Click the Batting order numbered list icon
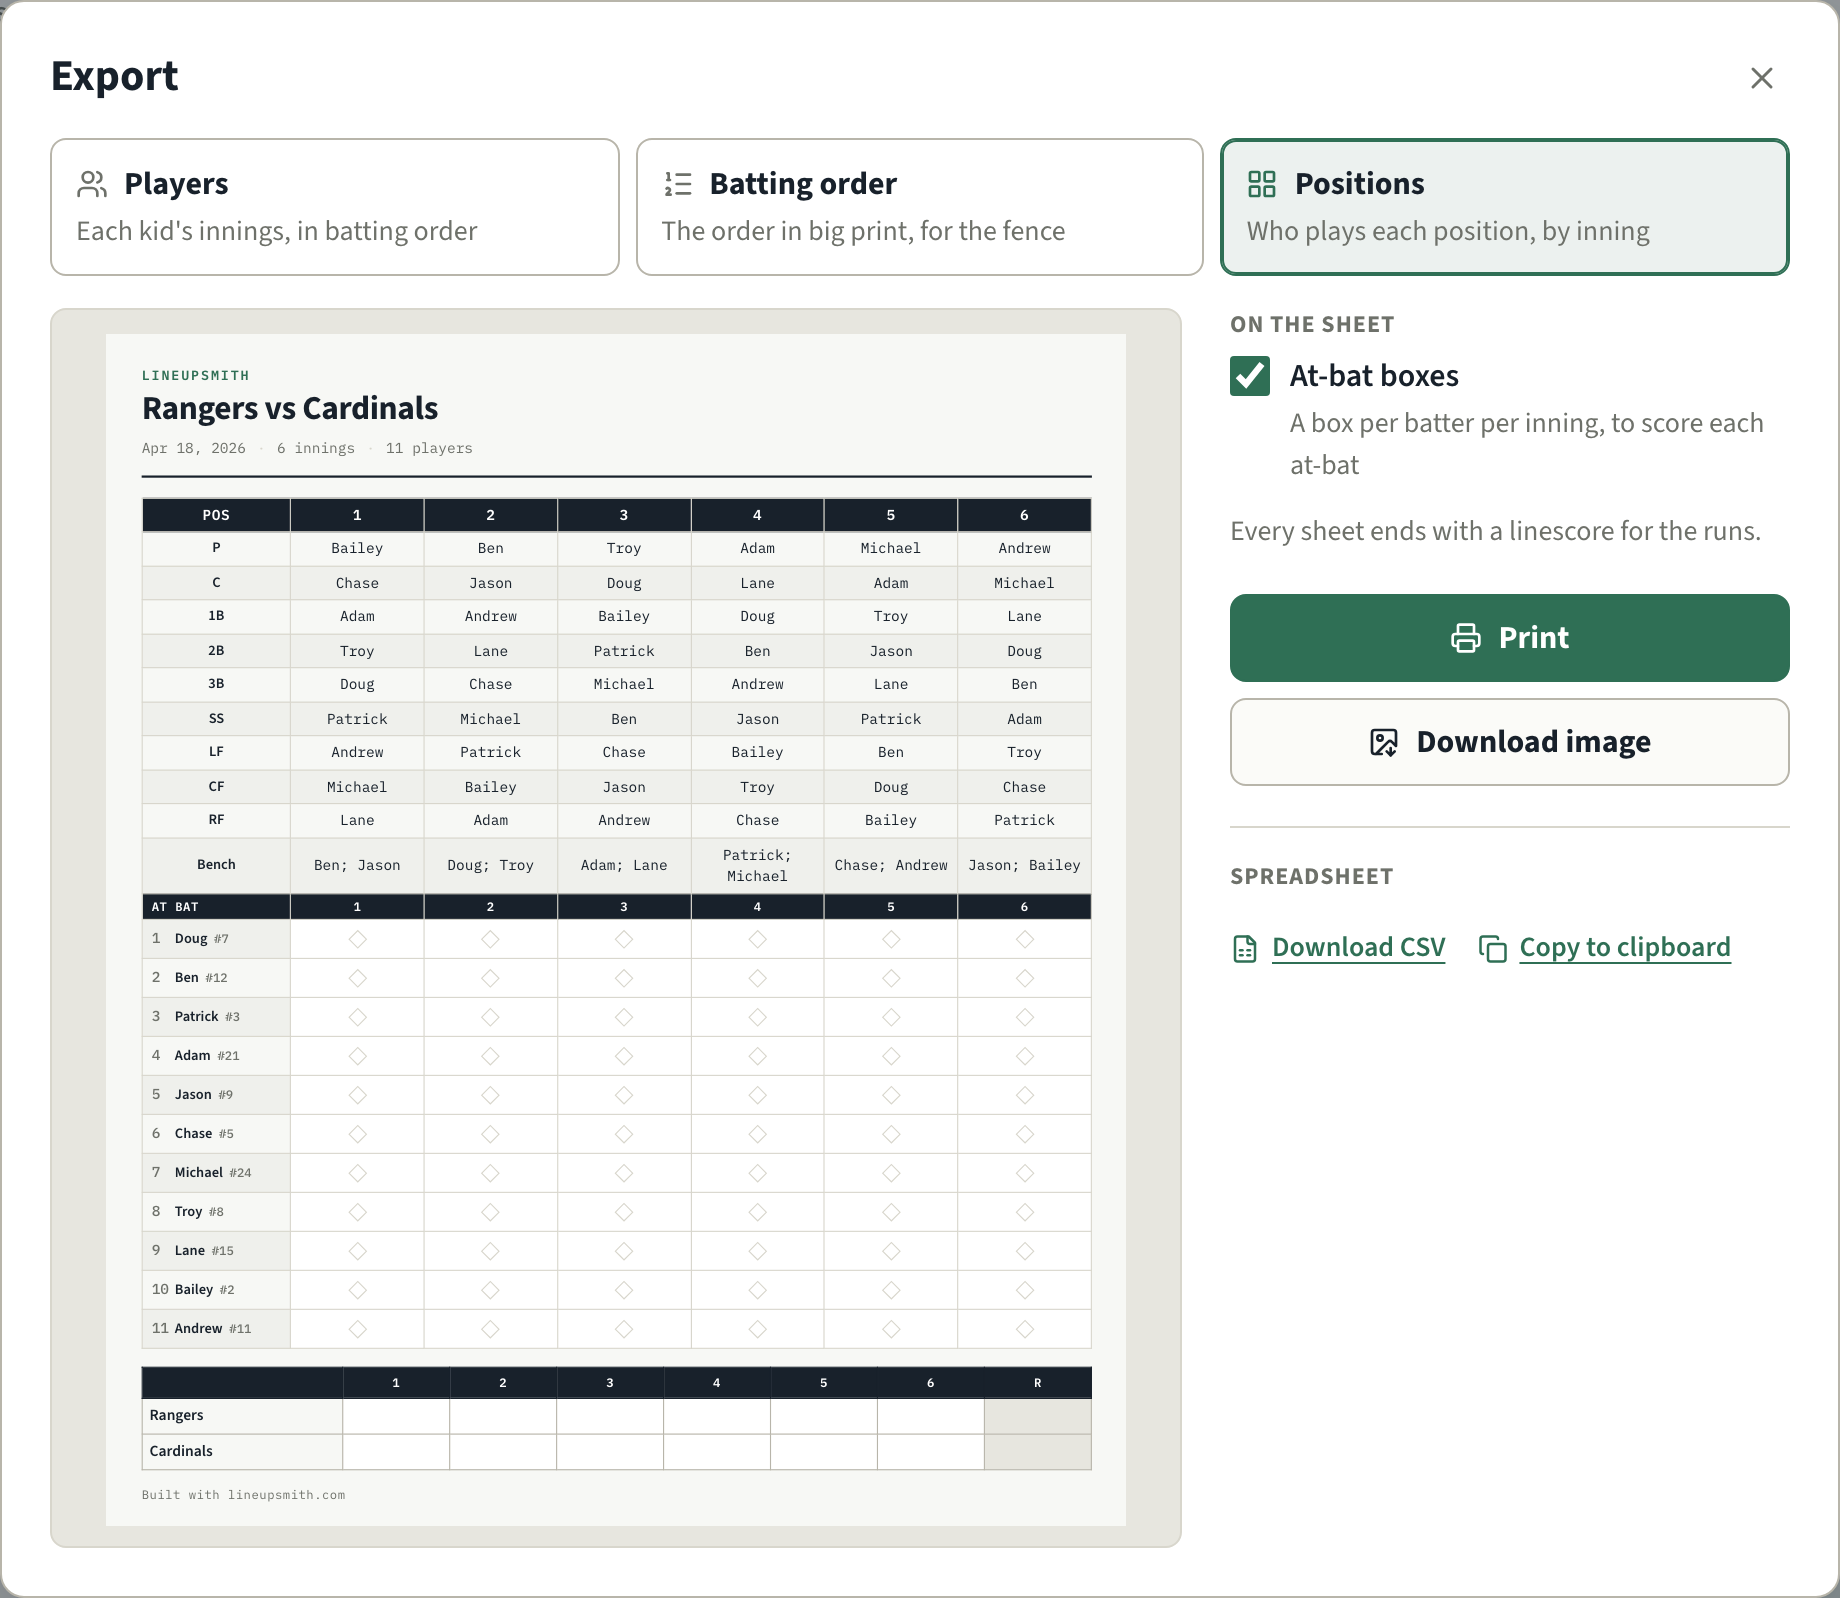The height and width of the screenshot is (1598, 1840). (x=678, y=184)
